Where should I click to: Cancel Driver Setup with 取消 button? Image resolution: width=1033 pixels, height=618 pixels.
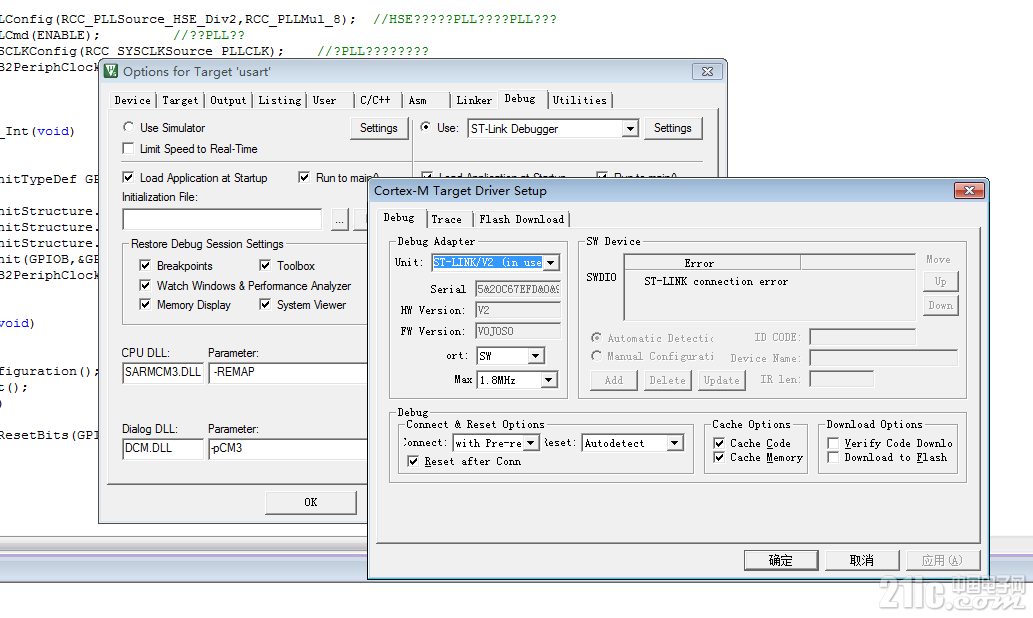click(x=862, y=560)
